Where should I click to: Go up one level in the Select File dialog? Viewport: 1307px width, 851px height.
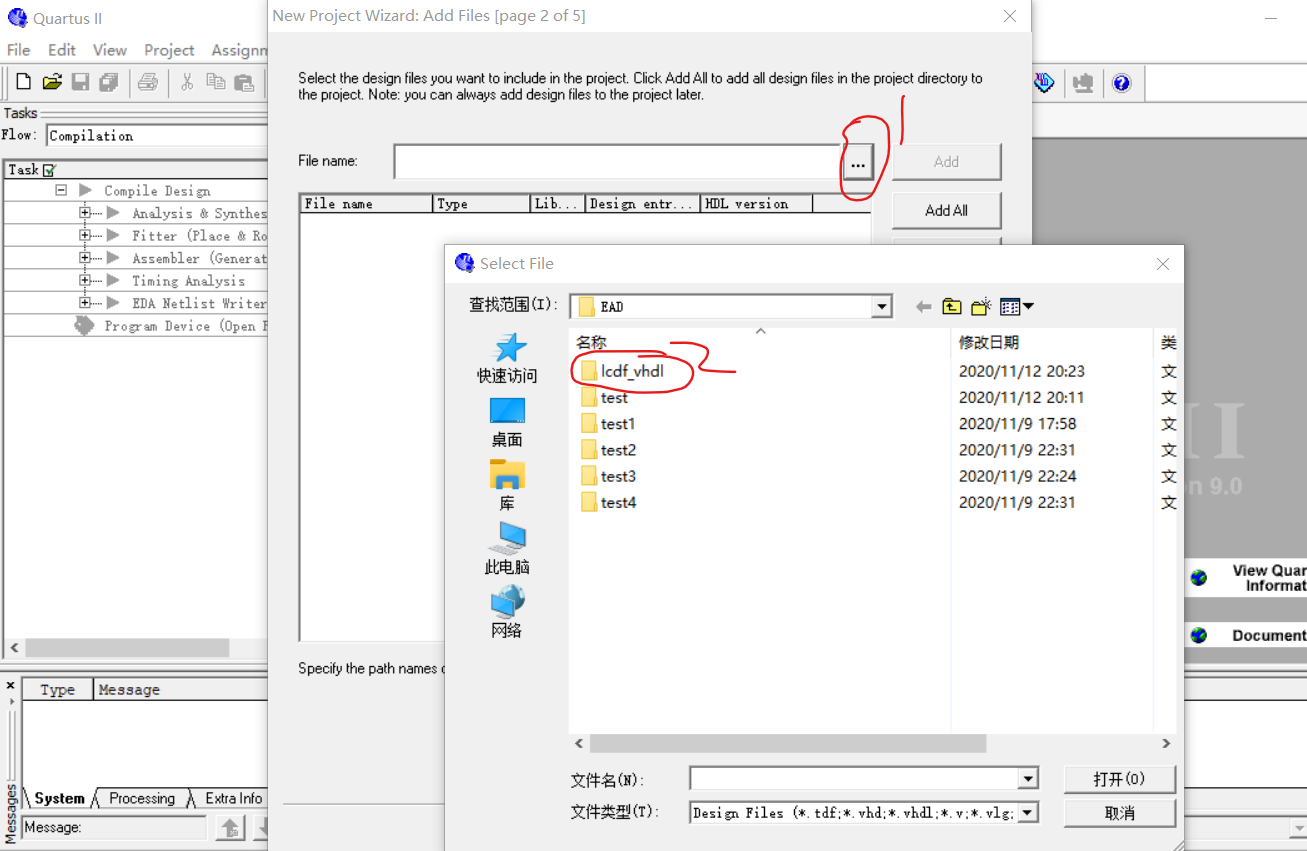click(951, 306)
